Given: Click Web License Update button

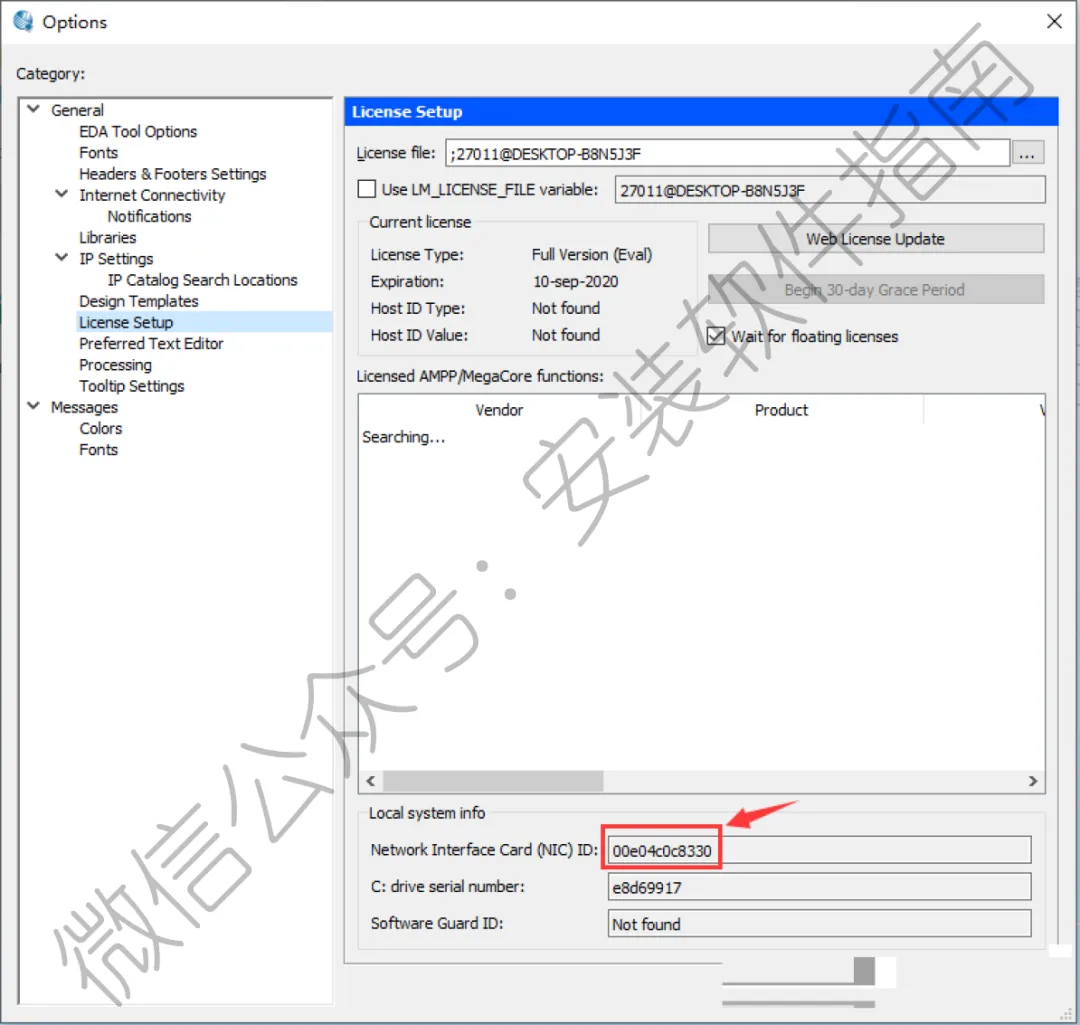Looking at the screenshot, I should click(875, 239).
